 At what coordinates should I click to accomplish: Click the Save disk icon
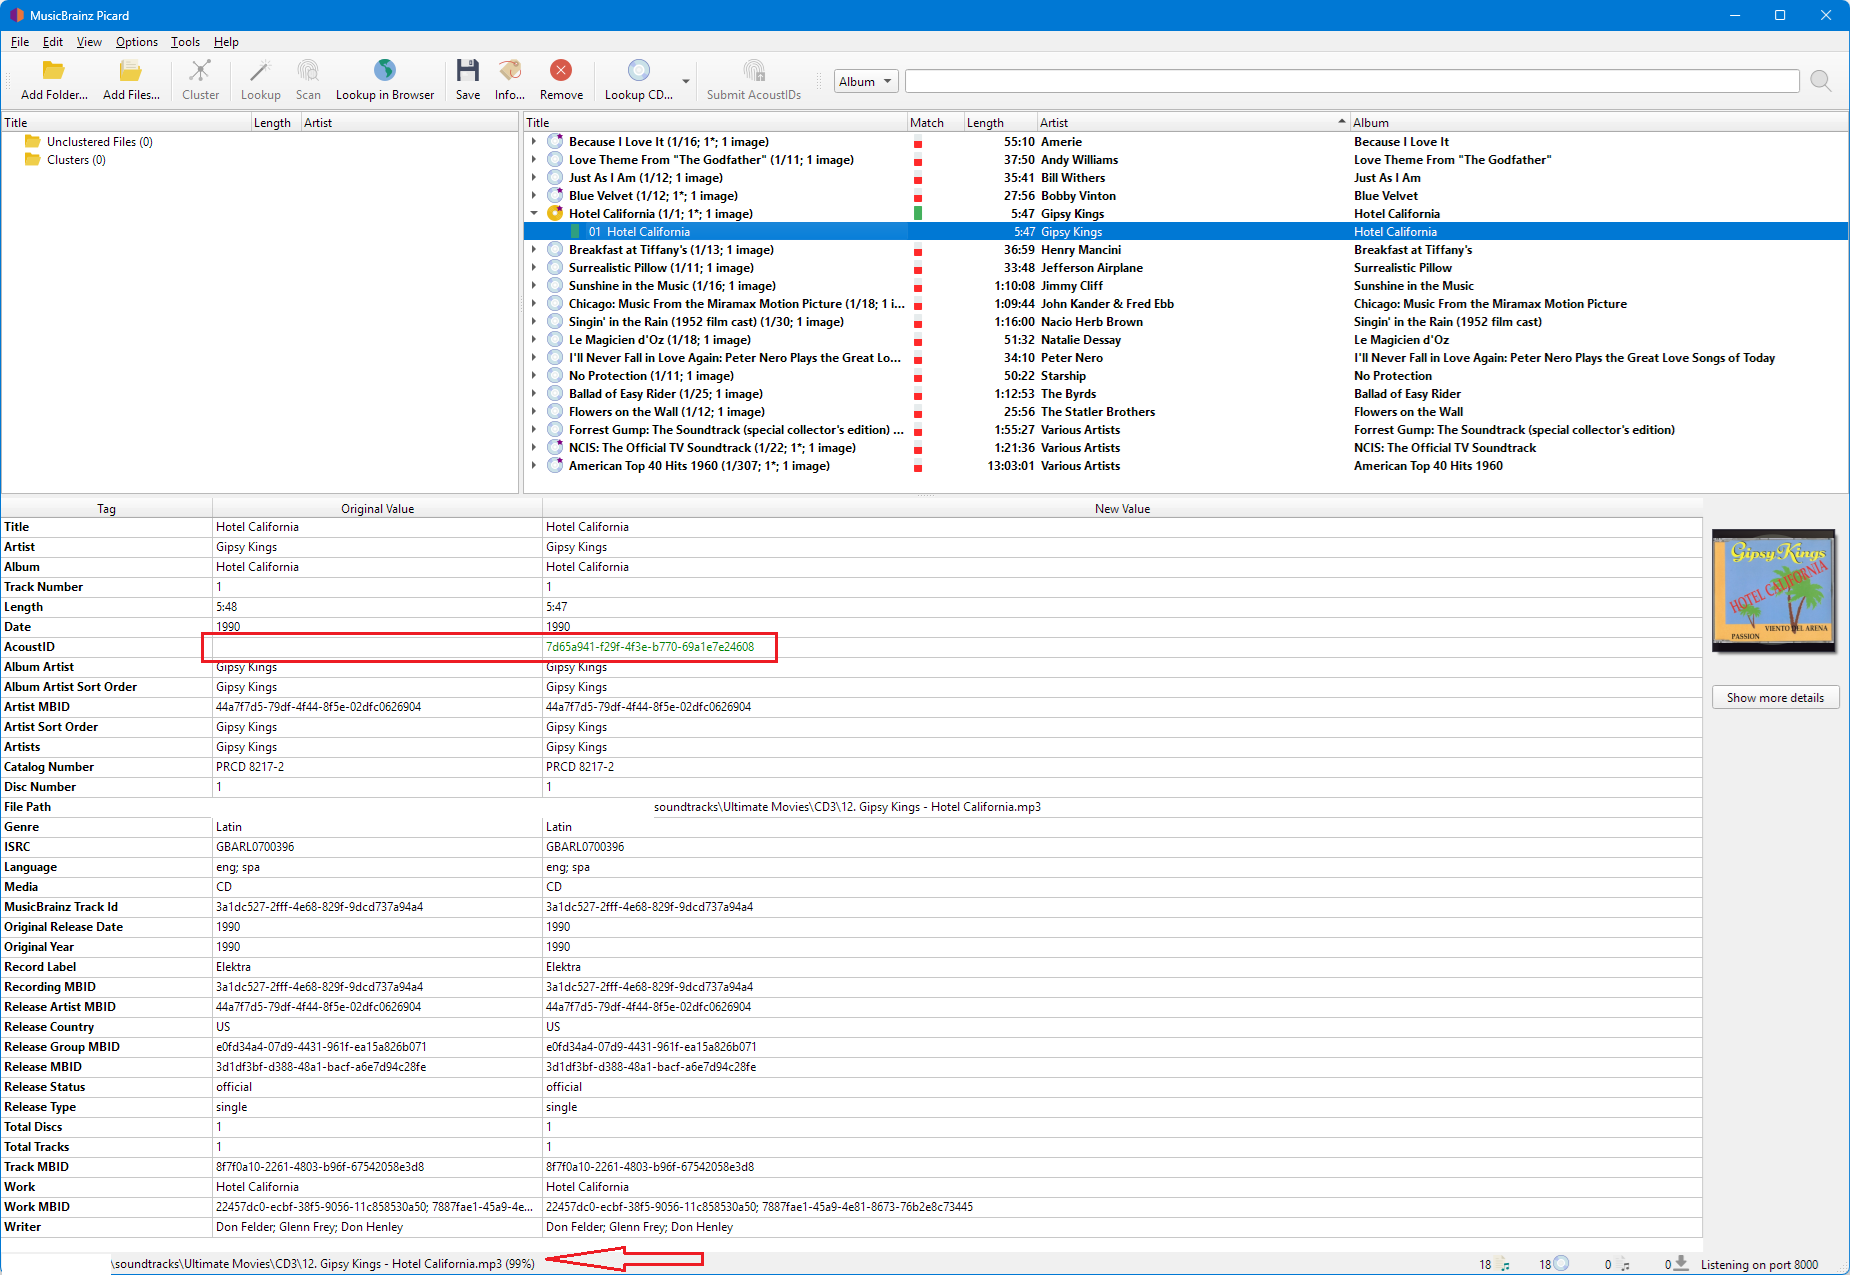coord(467,71)
